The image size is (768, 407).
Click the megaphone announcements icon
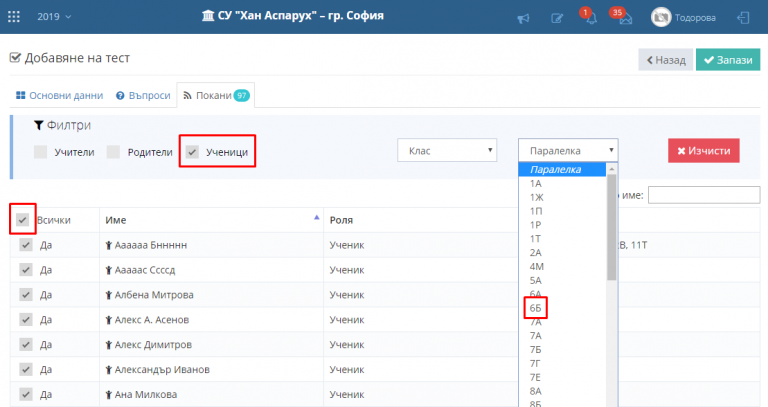[x=524, y=19]
